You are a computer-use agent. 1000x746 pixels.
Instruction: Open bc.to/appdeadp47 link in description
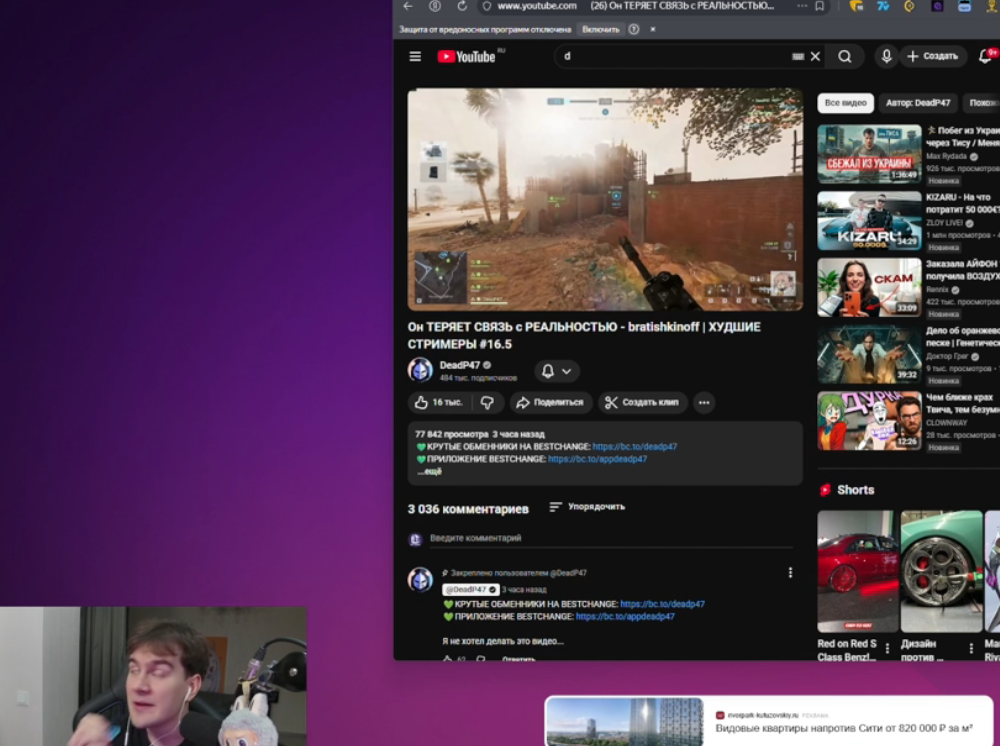(x=597, y=459)
